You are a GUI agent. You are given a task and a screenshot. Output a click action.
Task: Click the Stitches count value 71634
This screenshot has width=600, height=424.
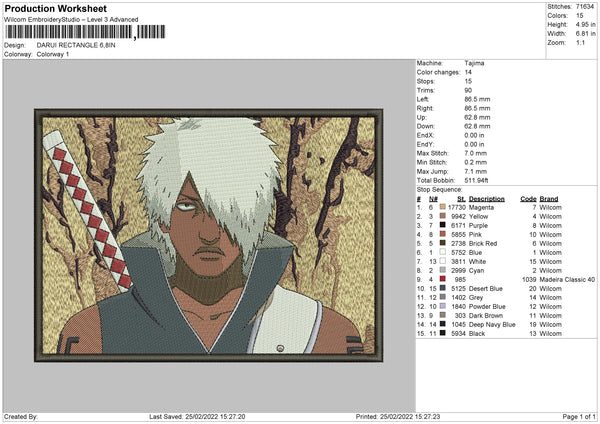(x=586, y=7)
